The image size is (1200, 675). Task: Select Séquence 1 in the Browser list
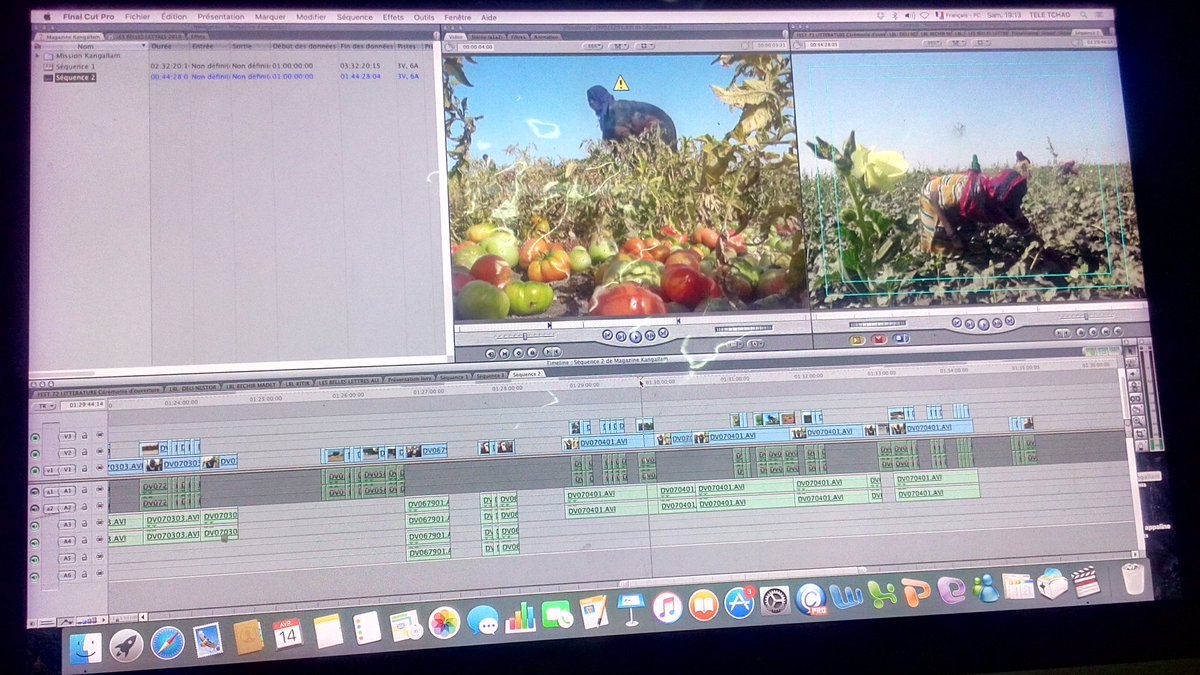tap(75, 67)
